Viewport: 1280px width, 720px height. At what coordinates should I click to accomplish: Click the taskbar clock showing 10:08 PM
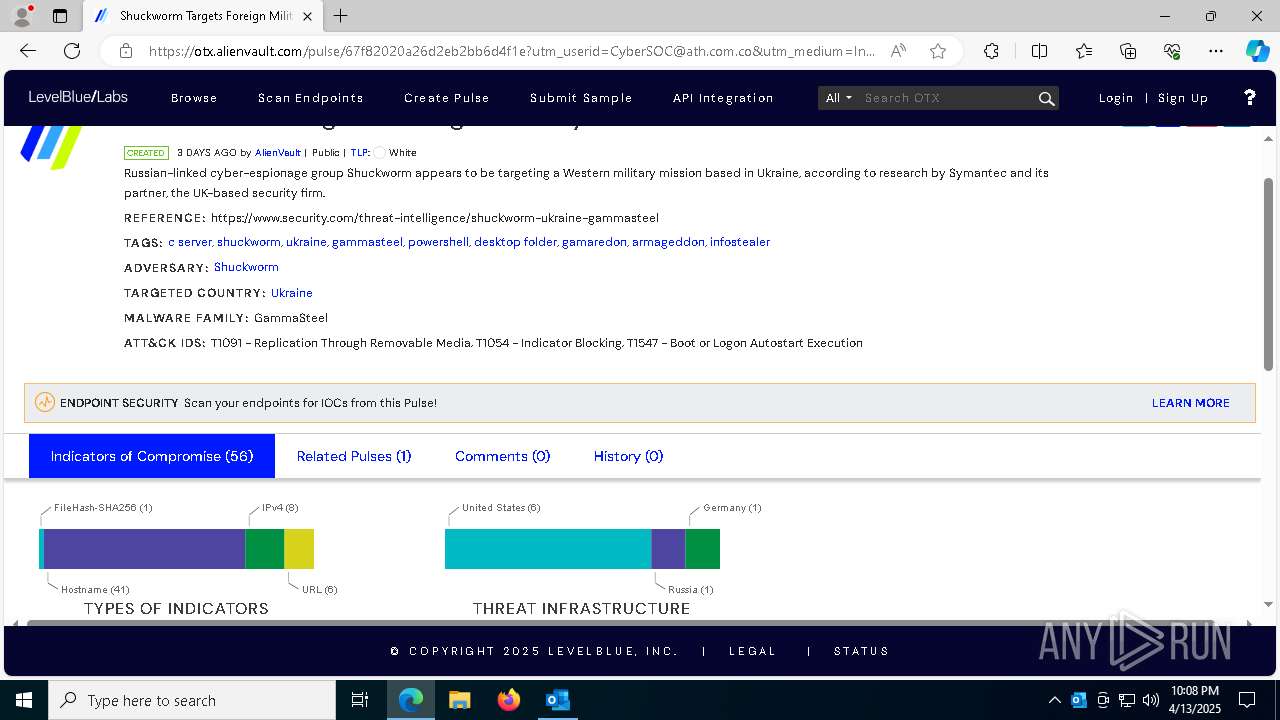pos(1194,700)
